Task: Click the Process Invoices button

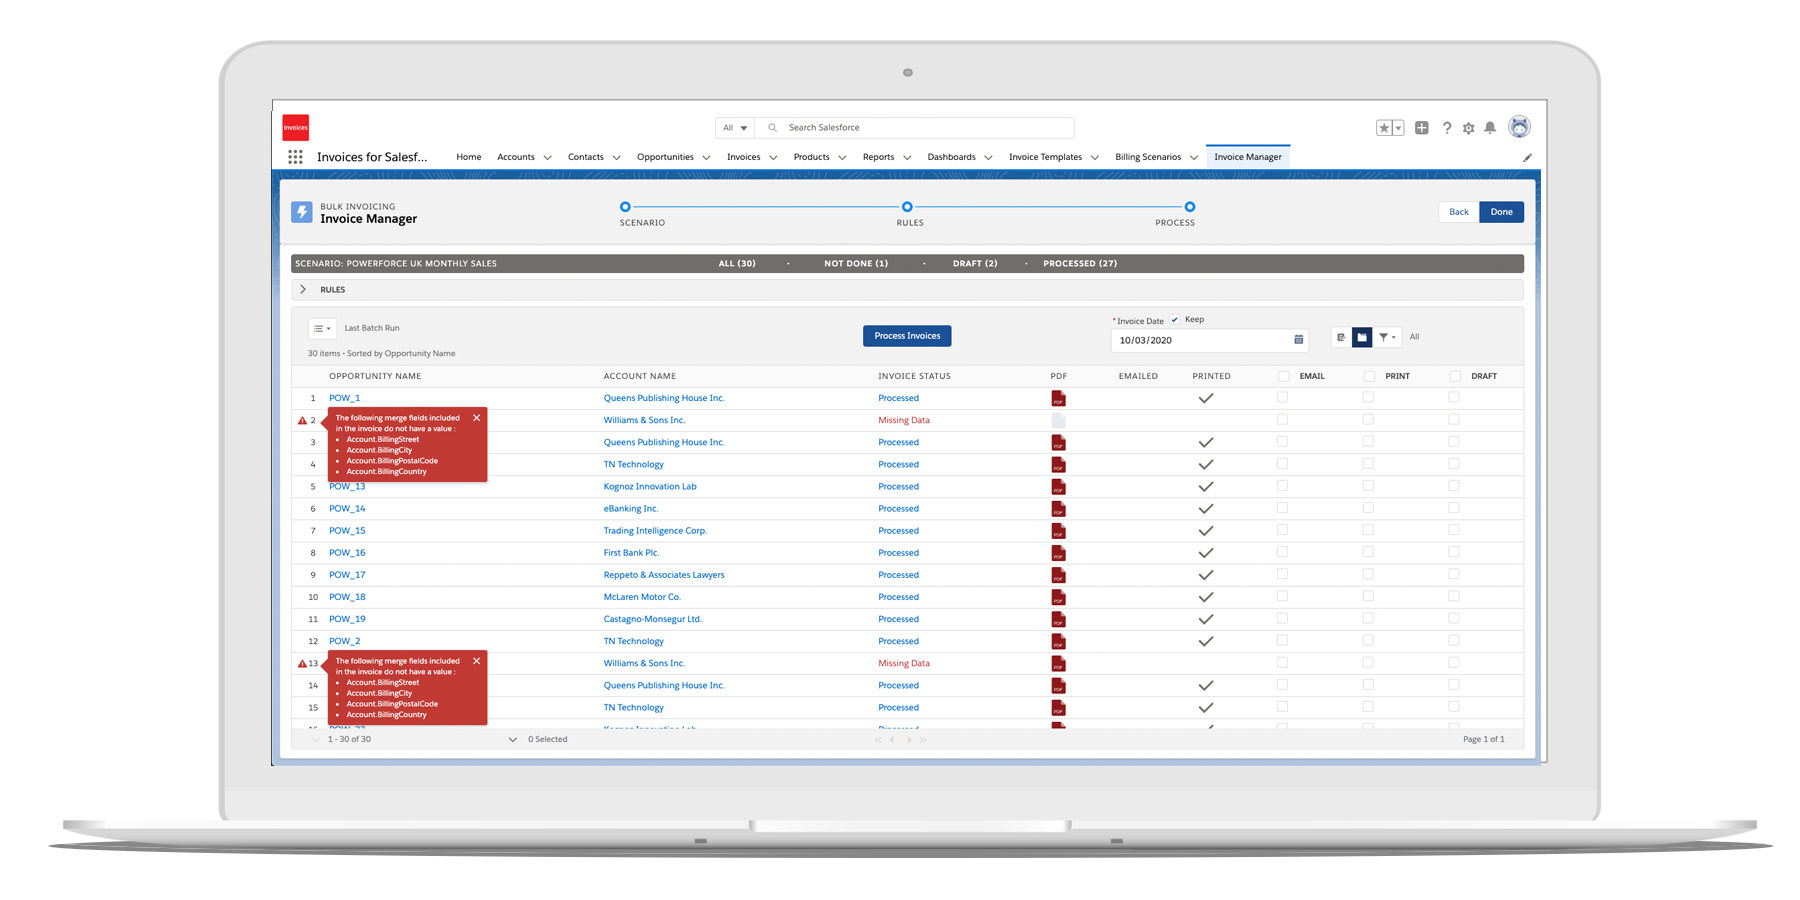Action: [907, 336]
